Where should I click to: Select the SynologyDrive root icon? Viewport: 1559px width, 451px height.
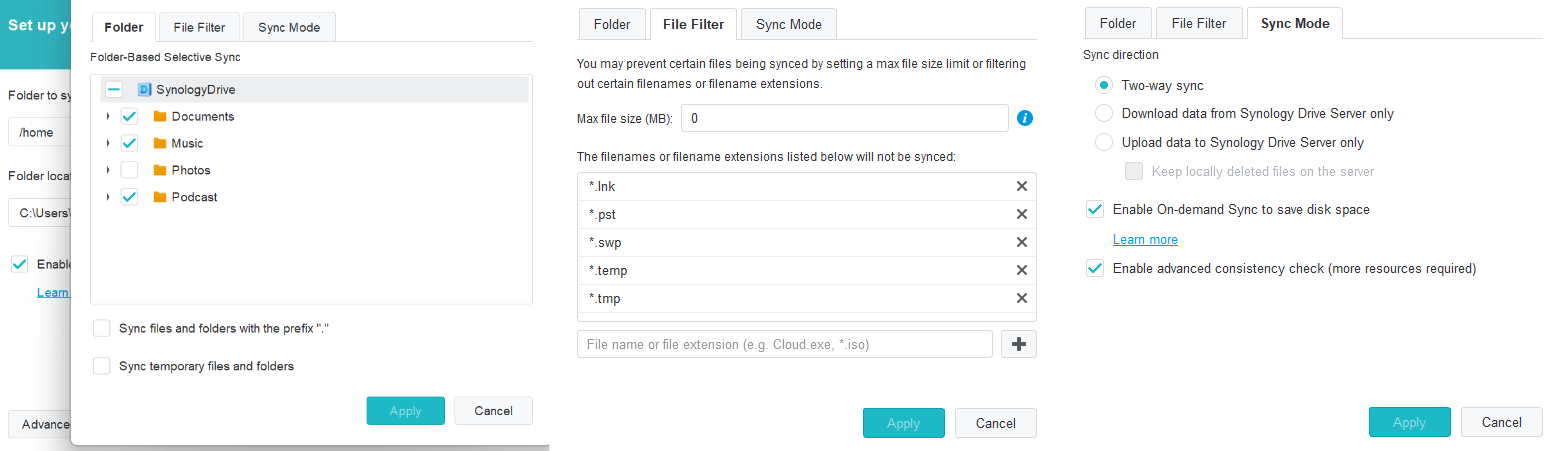click(x=144, y=89)
